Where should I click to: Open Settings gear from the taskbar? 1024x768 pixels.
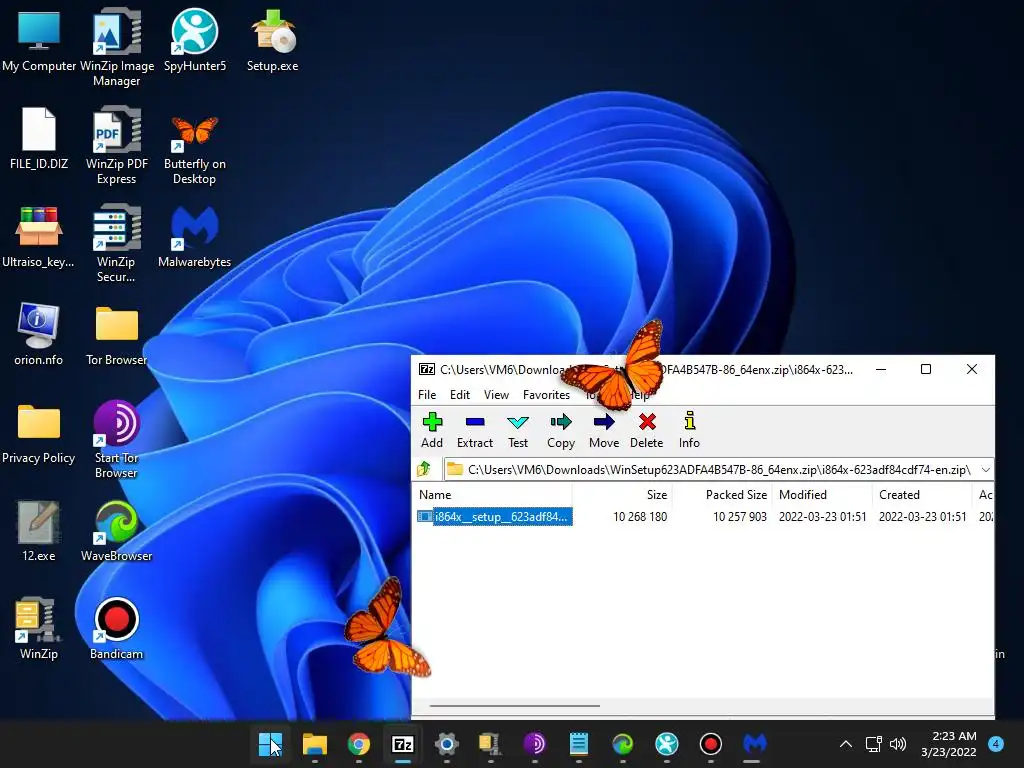pos(447,744)
